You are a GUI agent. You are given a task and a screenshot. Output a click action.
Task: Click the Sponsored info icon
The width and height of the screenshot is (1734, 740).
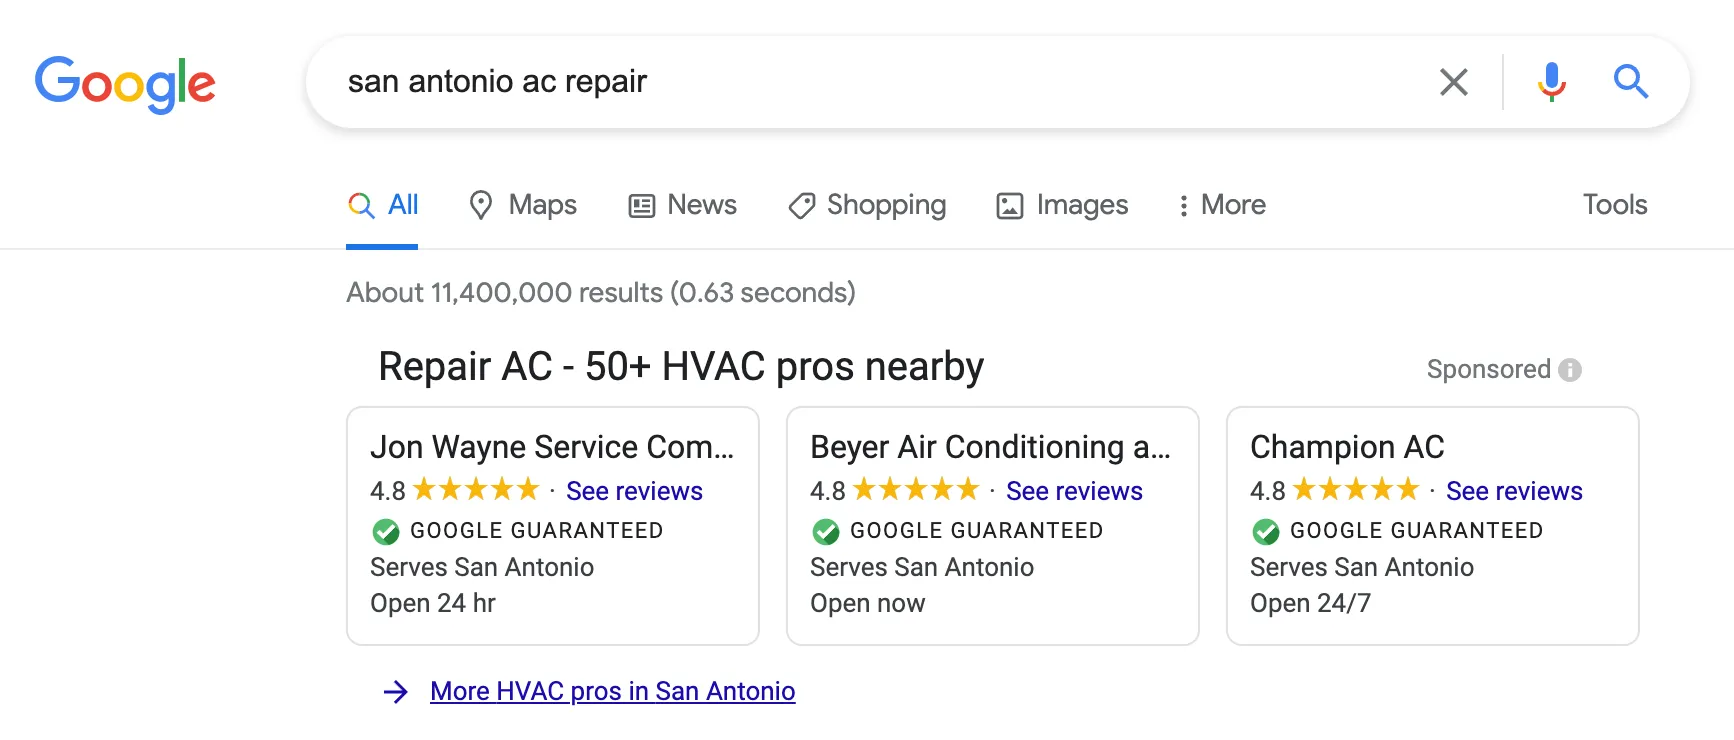pos(1570,370)
